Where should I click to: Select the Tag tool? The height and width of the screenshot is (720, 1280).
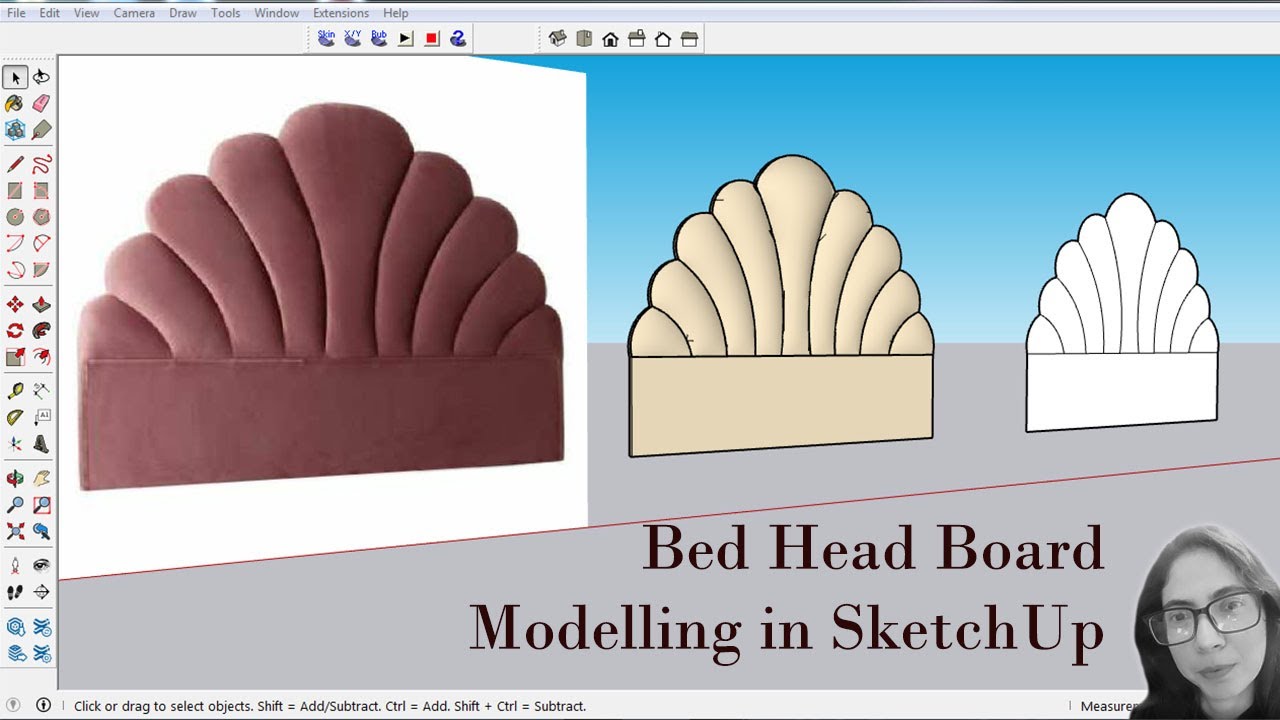click(41, 129)
